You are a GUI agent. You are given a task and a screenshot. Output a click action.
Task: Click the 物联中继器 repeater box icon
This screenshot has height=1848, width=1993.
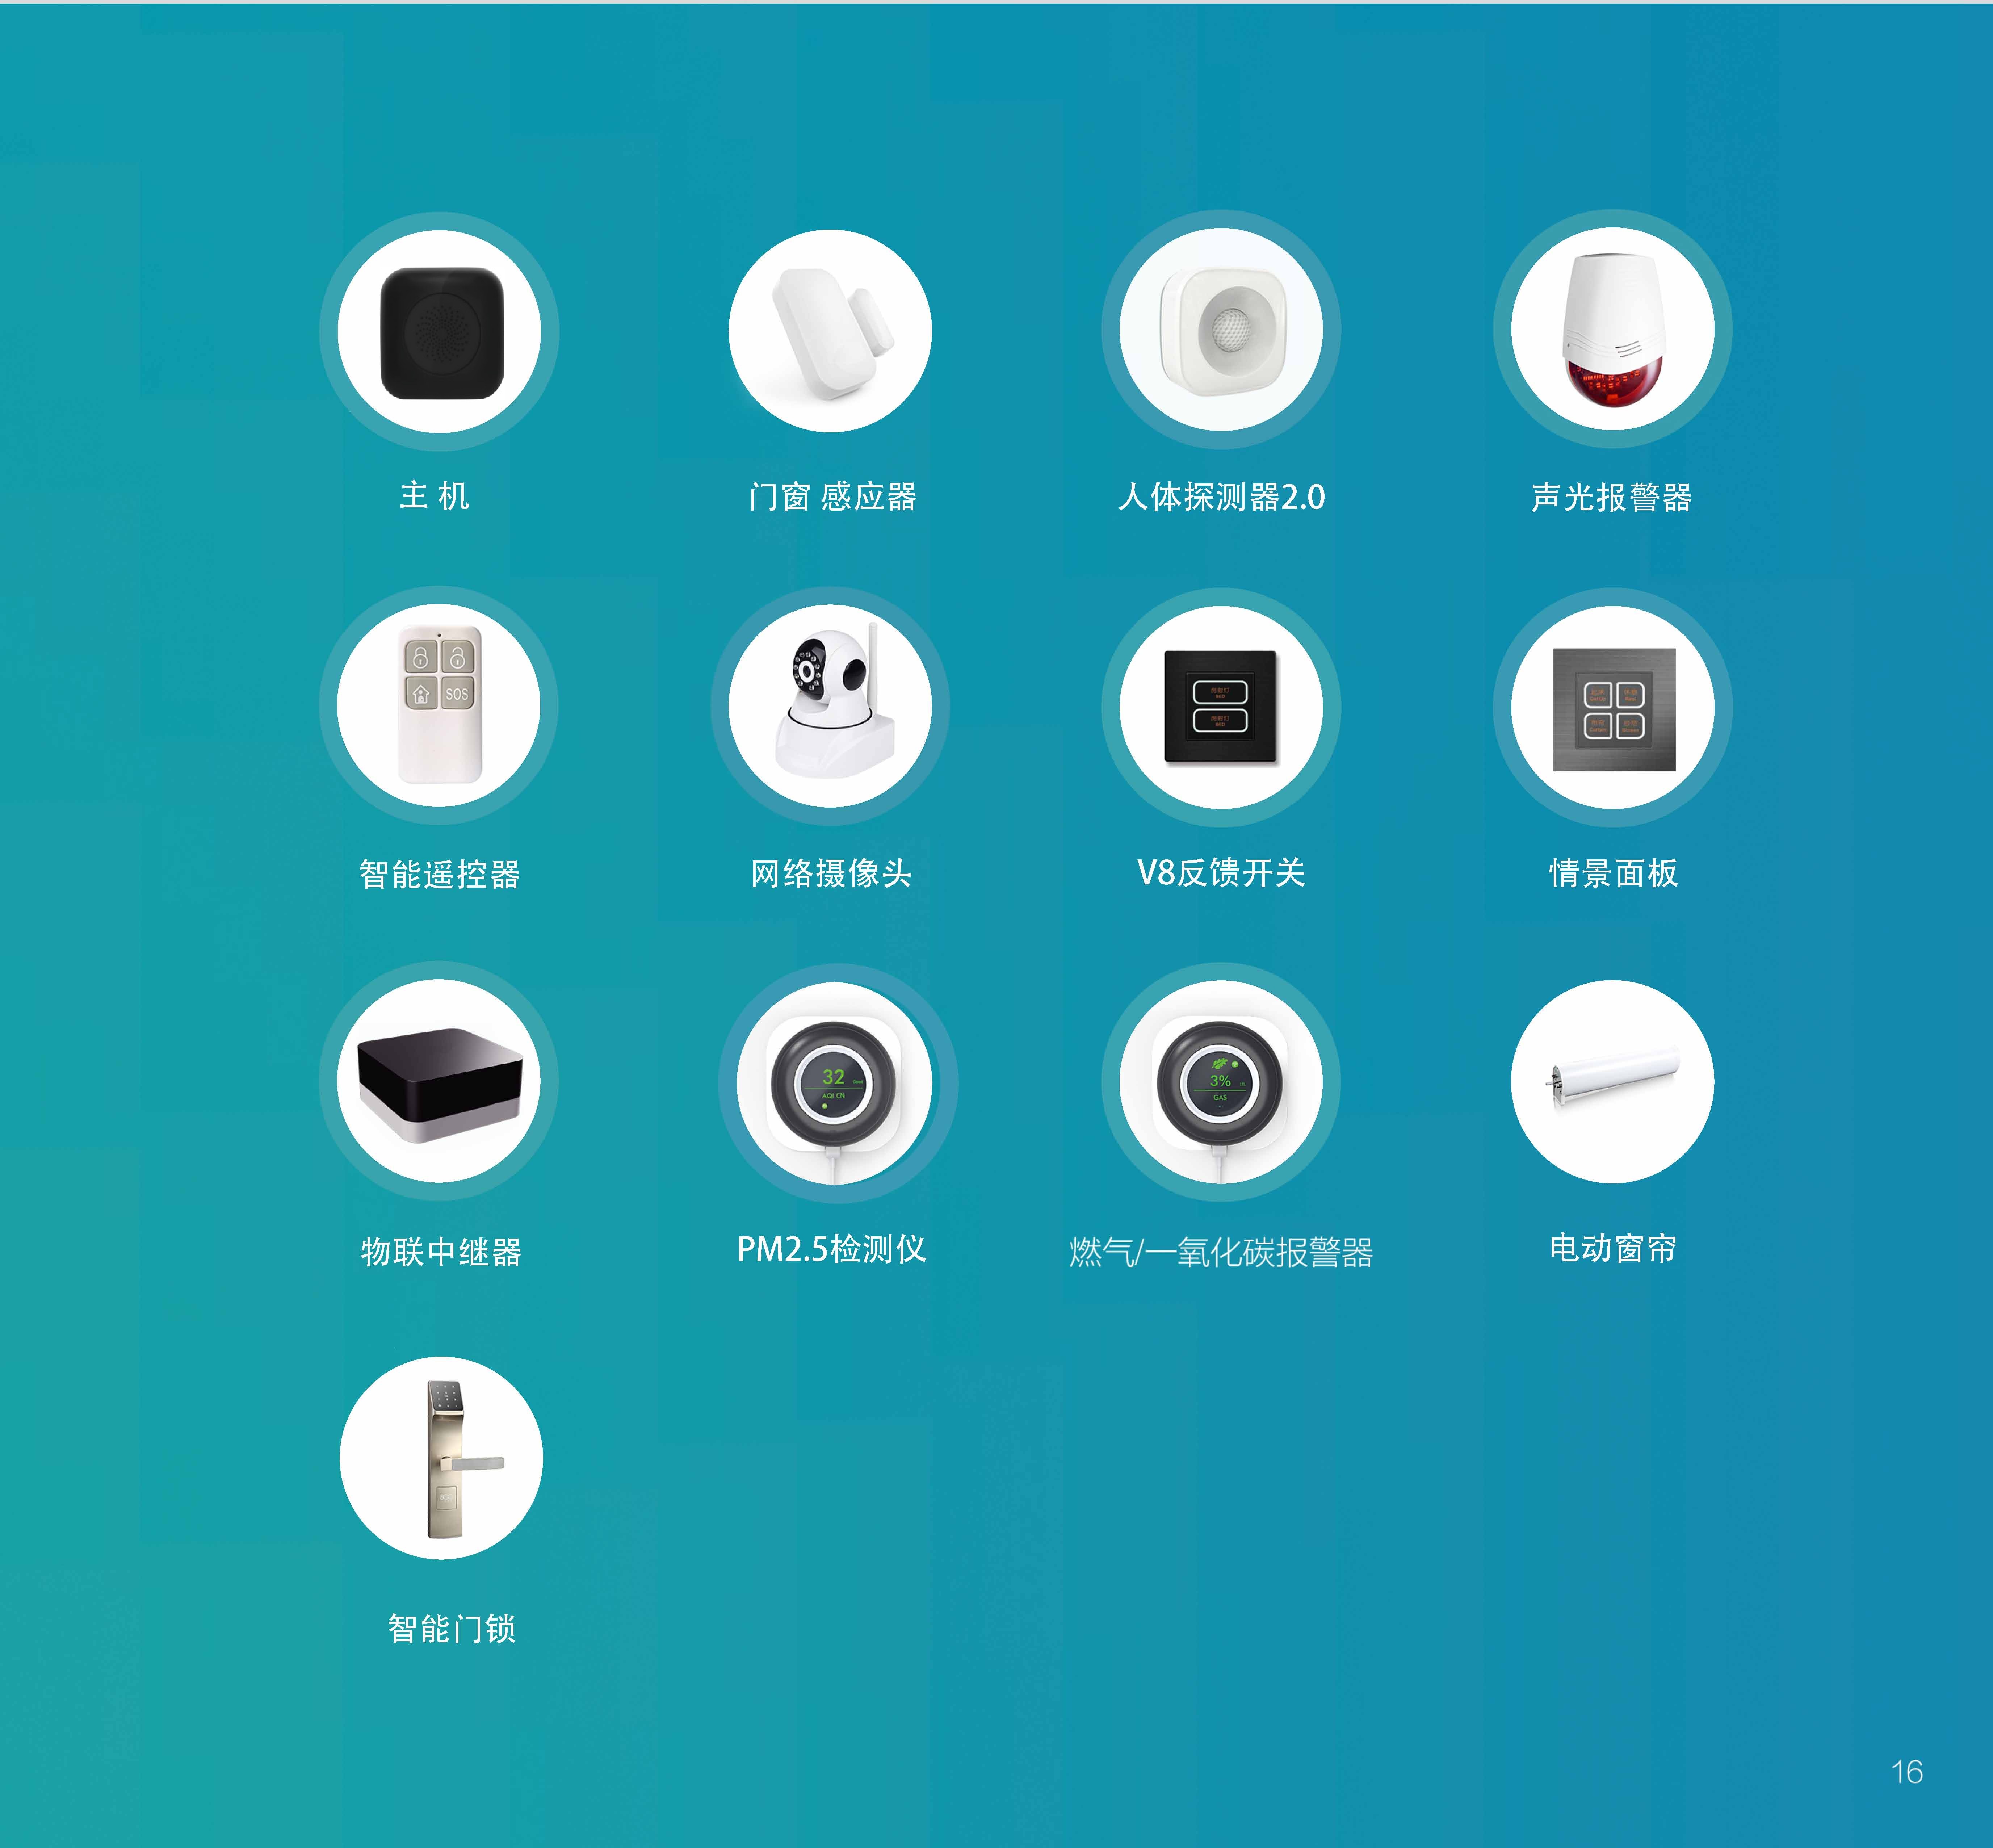pyautogui.click(x=439, y=1081)
